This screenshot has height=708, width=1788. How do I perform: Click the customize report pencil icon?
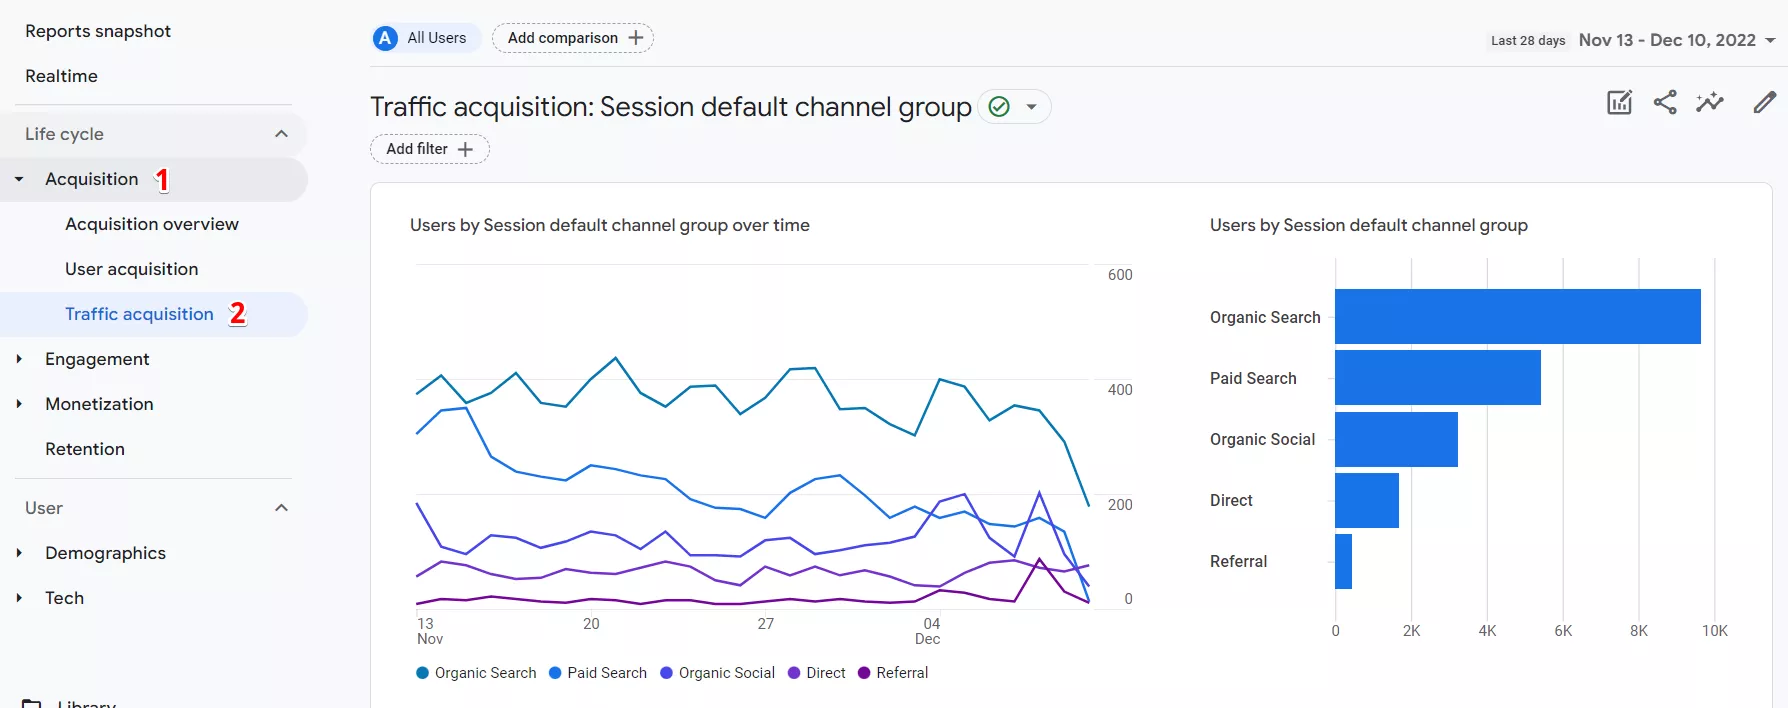pyautogui.click(x=1765, y=102)
